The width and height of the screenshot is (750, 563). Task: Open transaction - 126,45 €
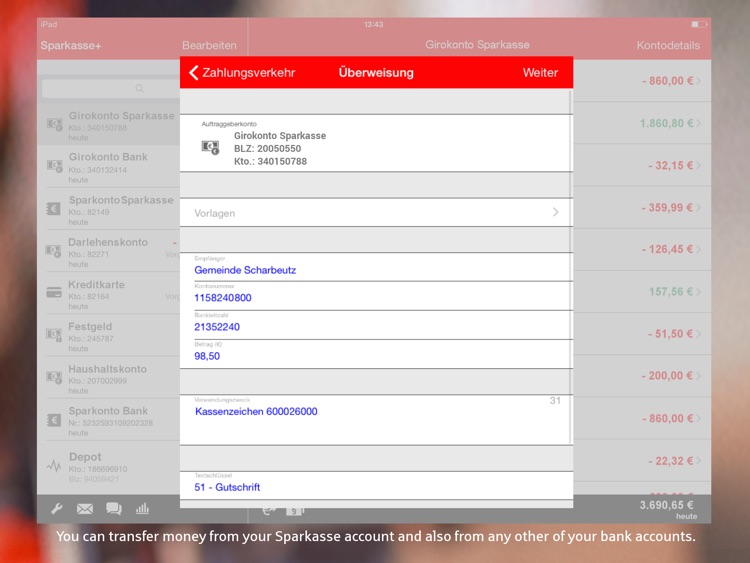[x=642, y=249]
